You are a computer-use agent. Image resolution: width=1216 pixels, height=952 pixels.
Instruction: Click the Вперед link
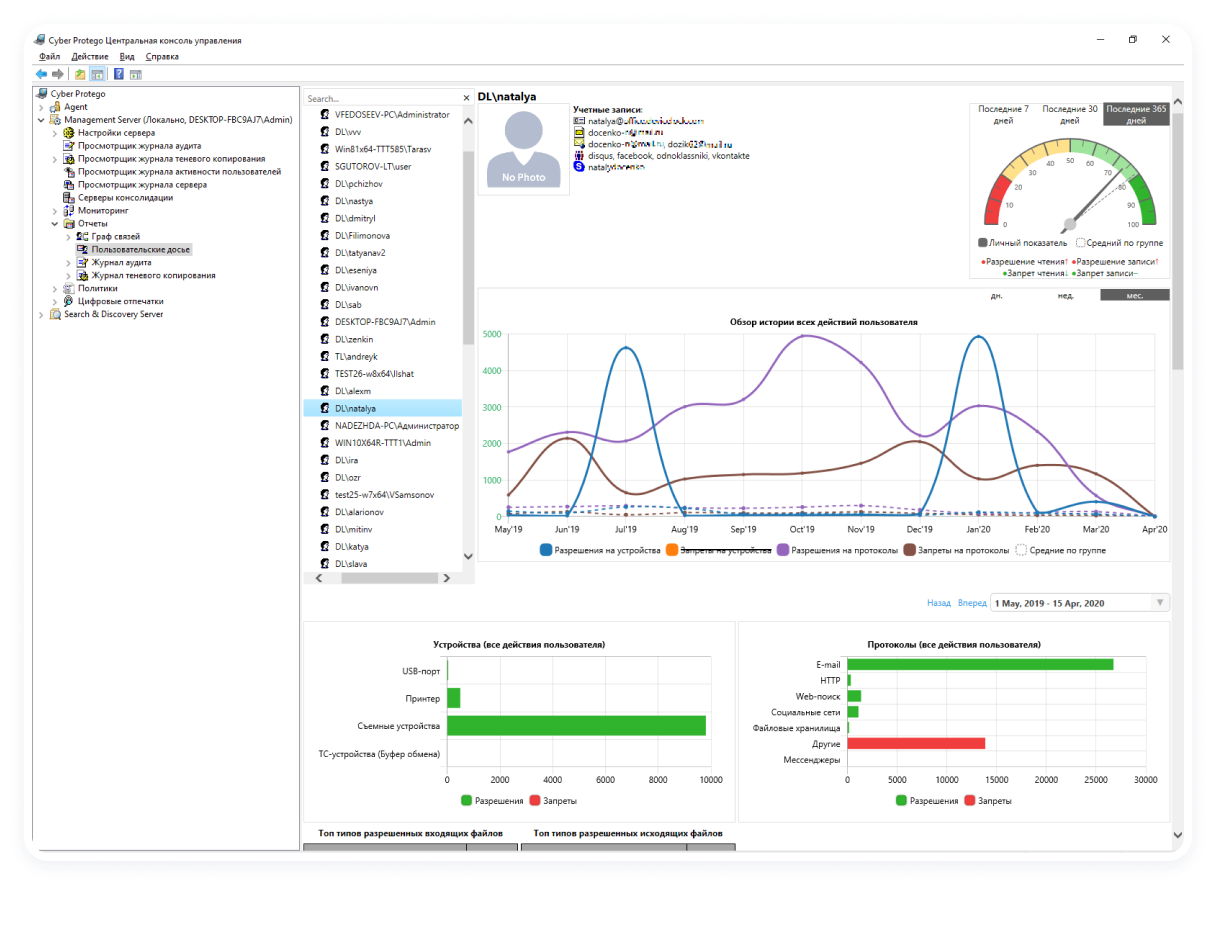(971, 603)
